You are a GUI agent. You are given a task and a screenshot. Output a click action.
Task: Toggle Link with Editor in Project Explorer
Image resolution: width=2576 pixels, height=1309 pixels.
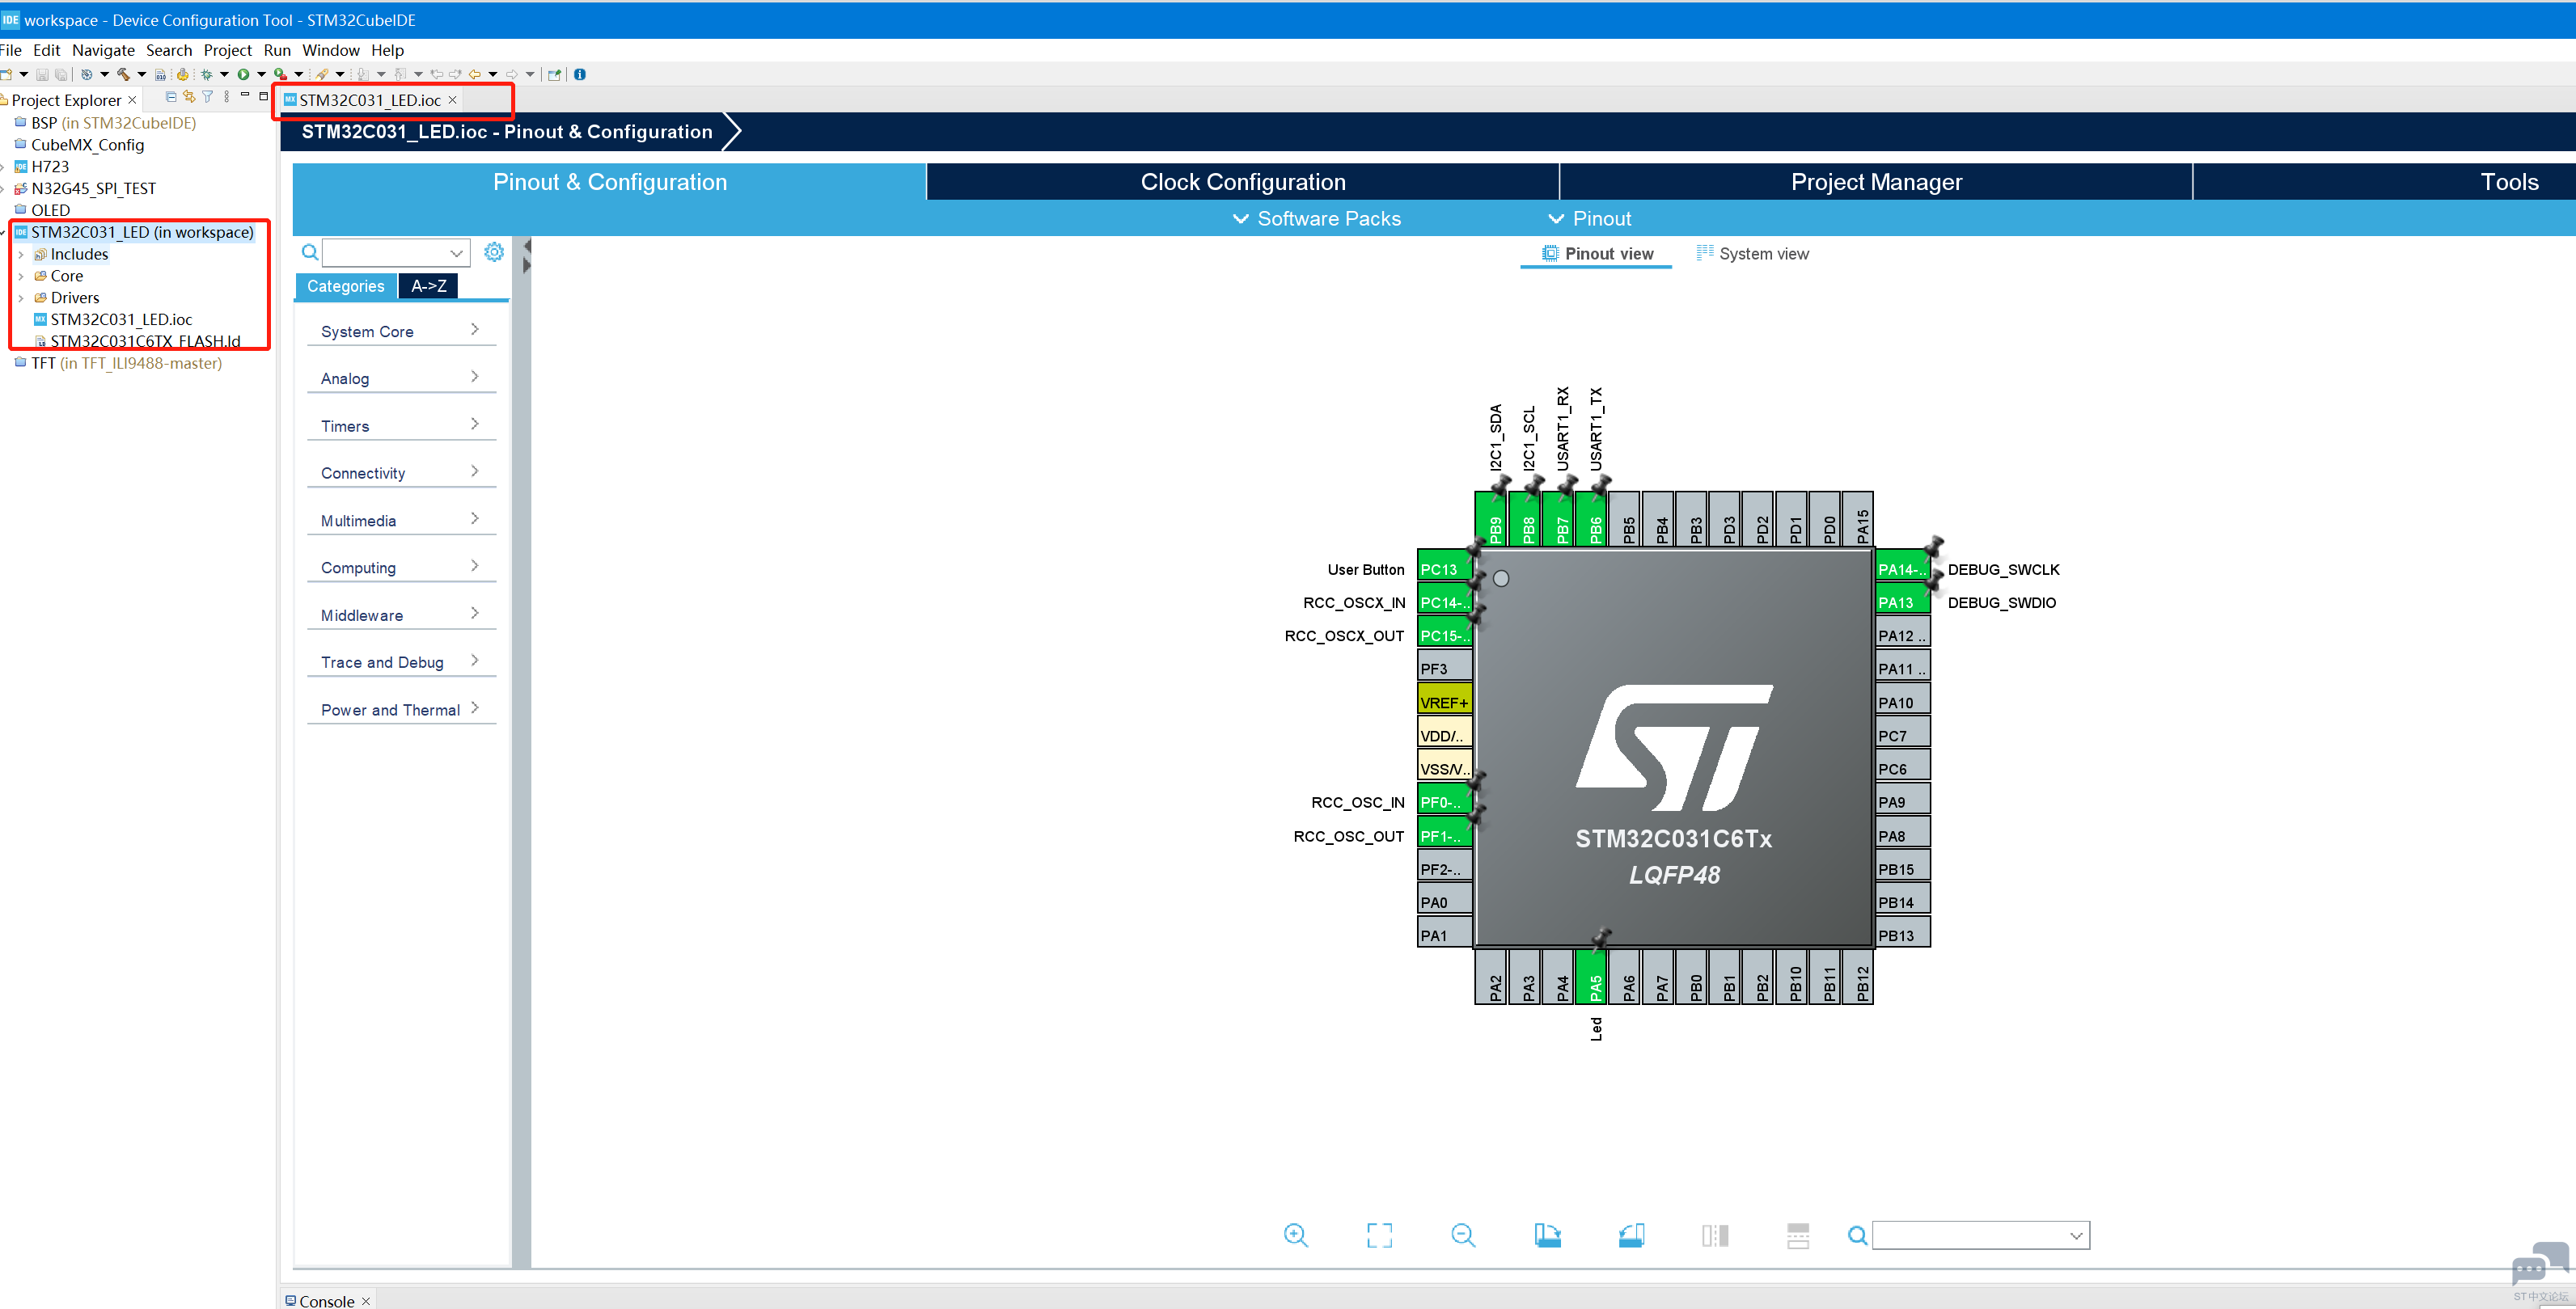189,97
